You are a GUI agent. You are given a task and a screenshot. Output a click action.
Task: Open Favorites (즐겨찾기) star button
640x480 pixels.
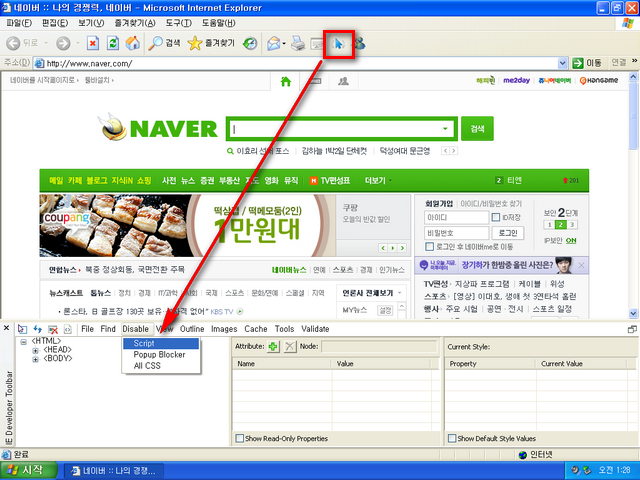(211, 43)
